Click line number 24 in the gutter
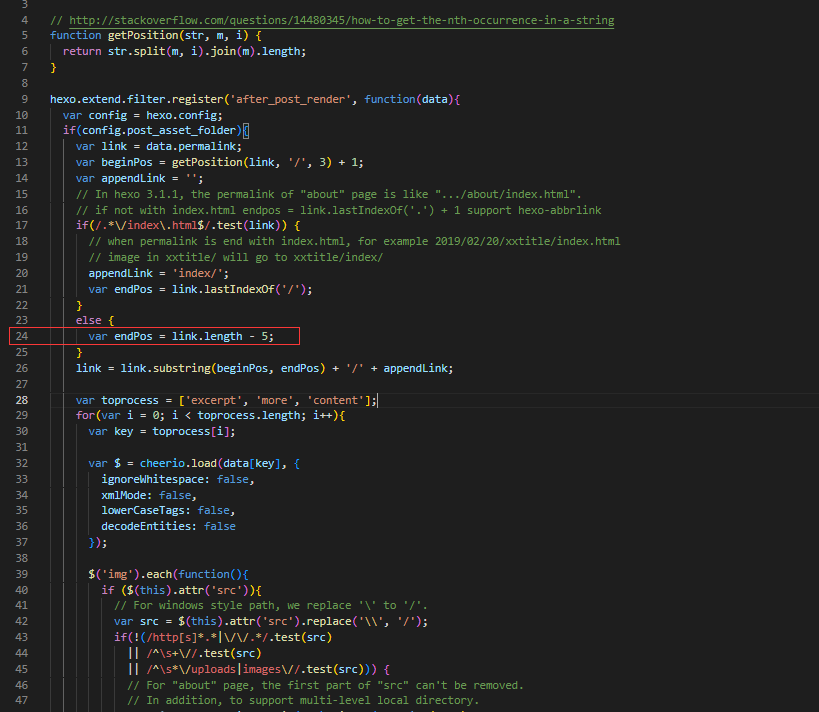819x712 pixels. coord(21,336)
